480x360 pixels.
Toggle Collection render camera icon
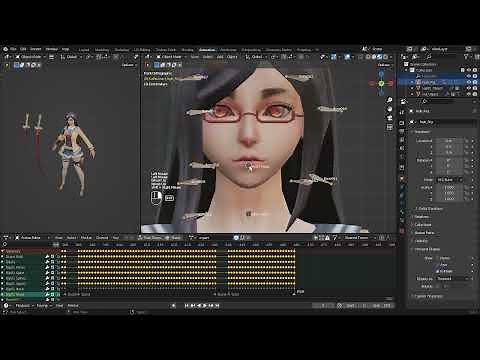pyautogui.click(x=475, y=70)
